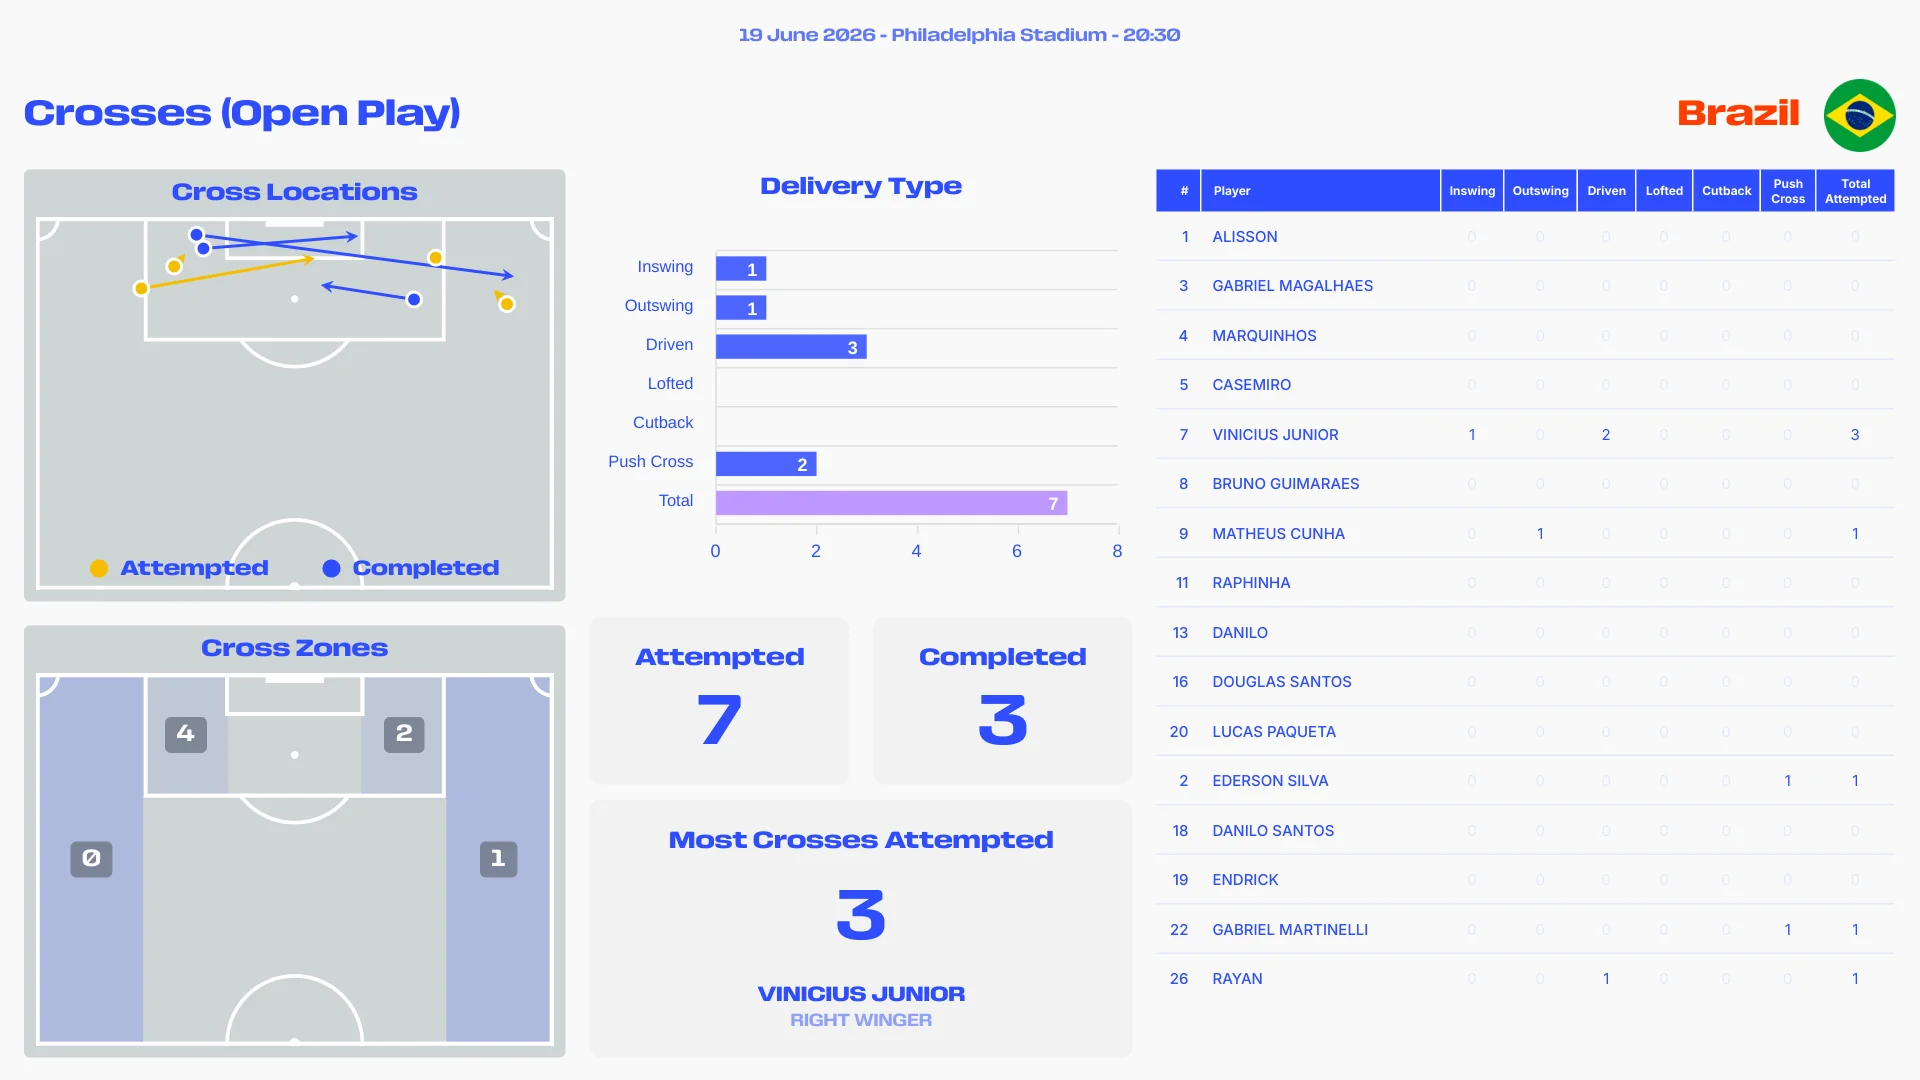Viewport: 1920px width, 1080px height.
Task: Open the Most Crosses Attempted card
Action: (x=861, y=928)
